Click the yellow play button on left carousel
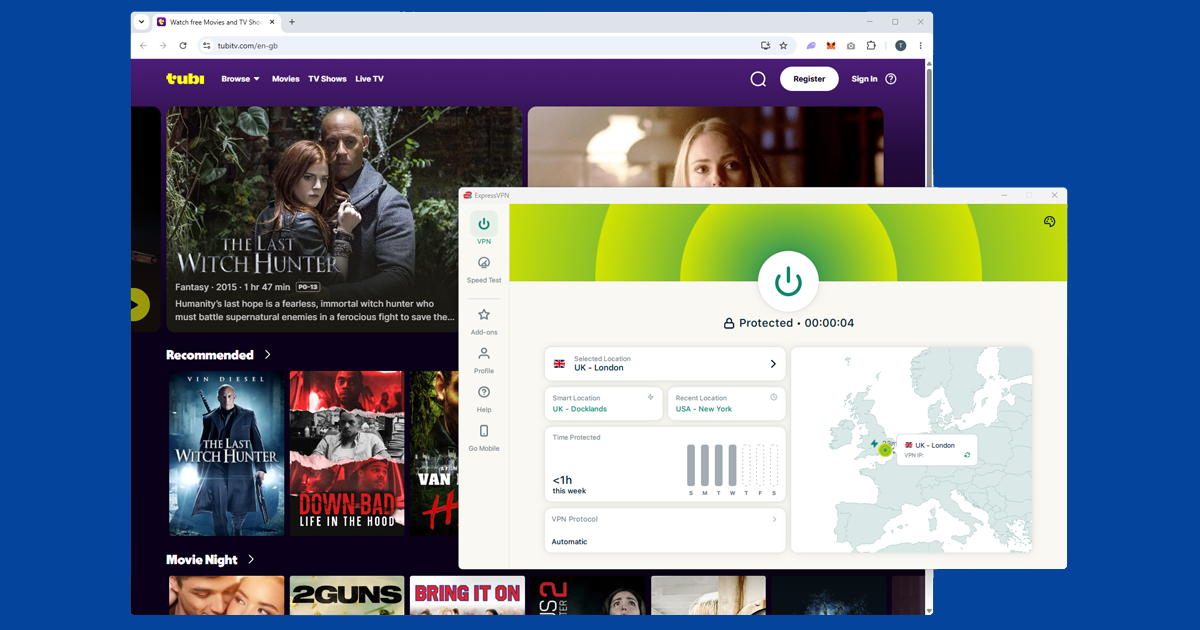The height and width of the screenshot is (630, 1200). click(140, 306)
